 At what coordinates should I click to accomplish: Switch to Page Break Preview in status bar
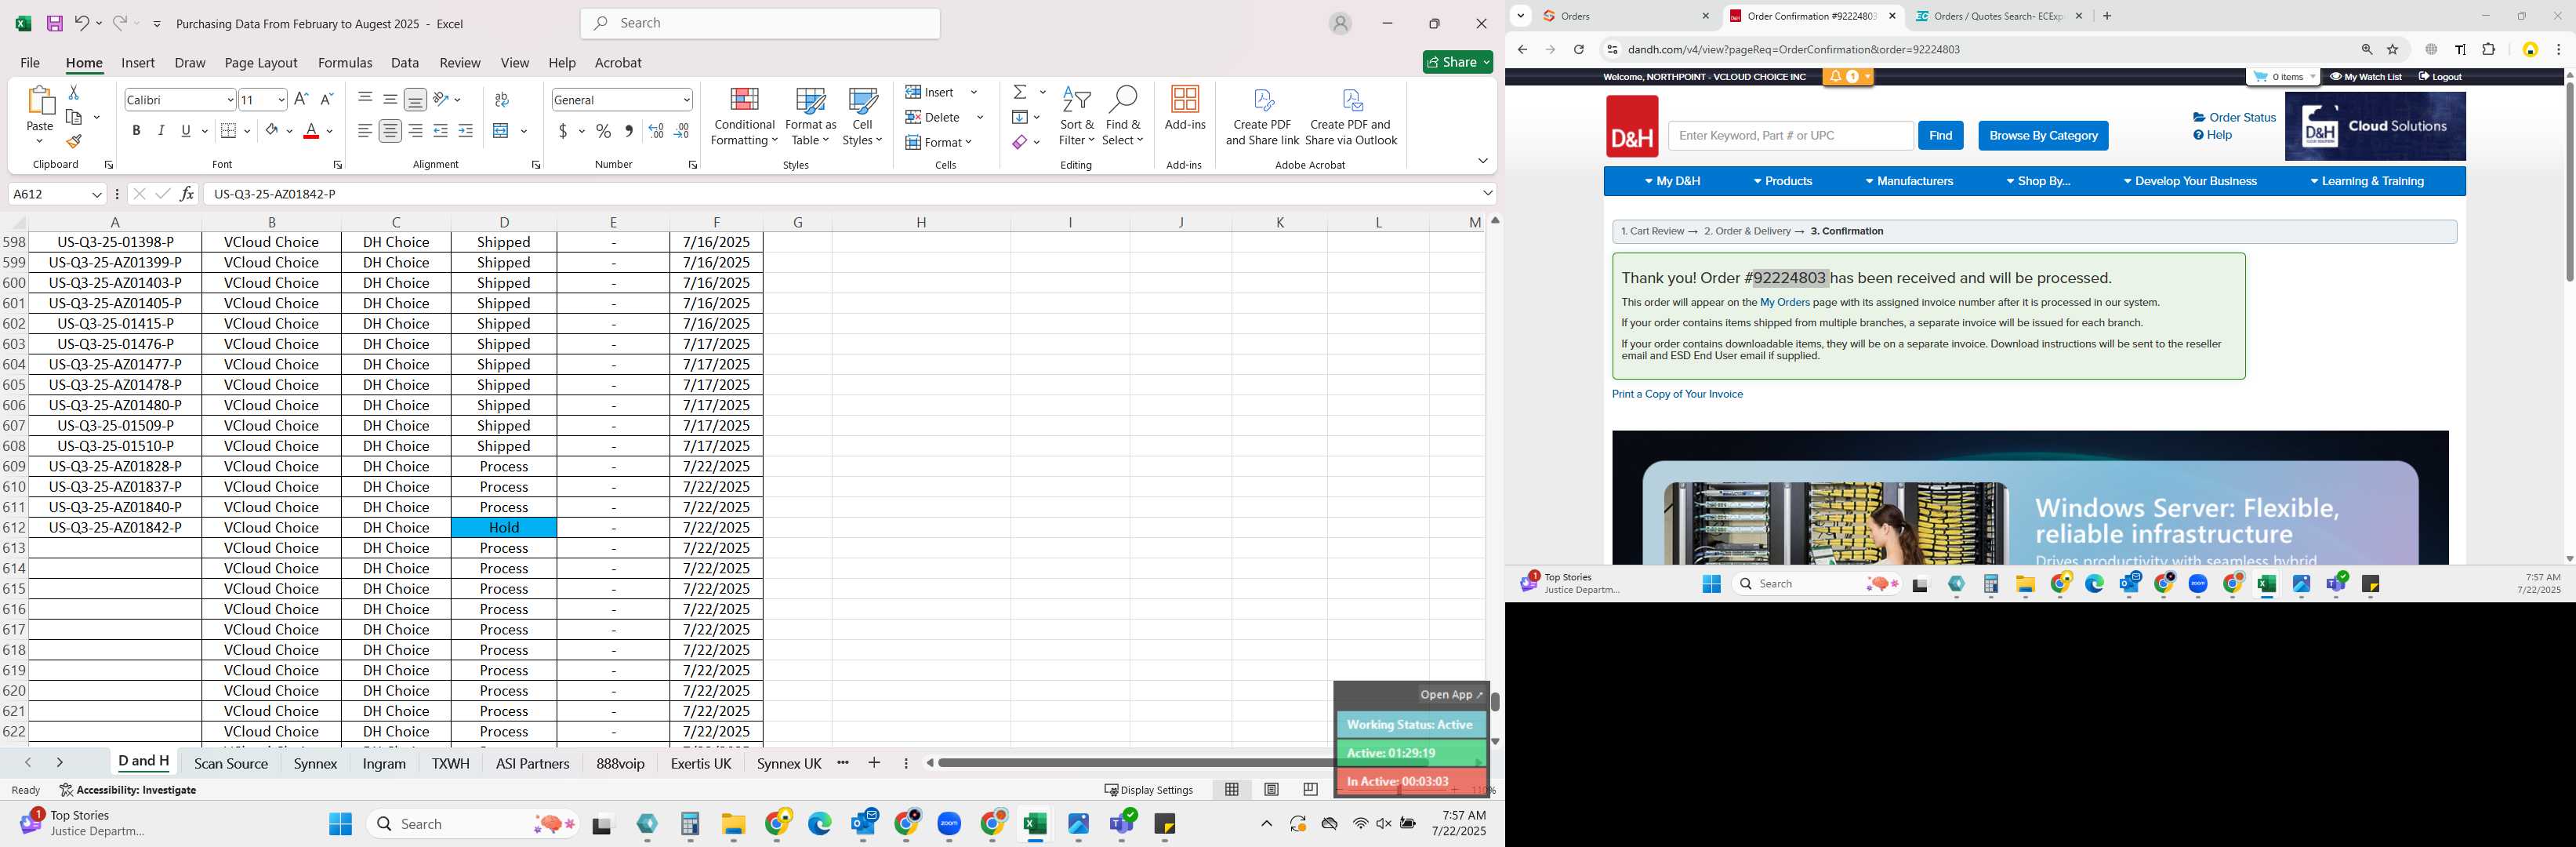1310,789
